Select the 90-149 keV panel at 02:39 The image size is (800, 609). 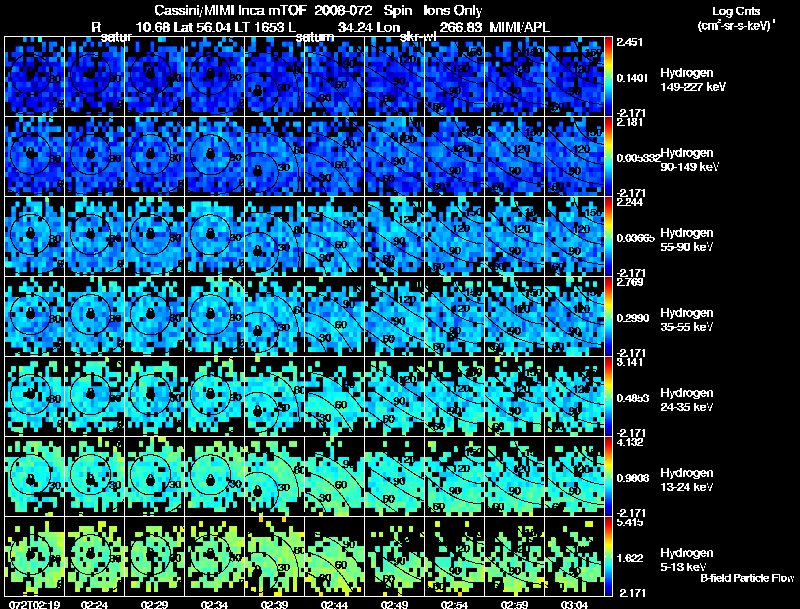pos(274,157)
